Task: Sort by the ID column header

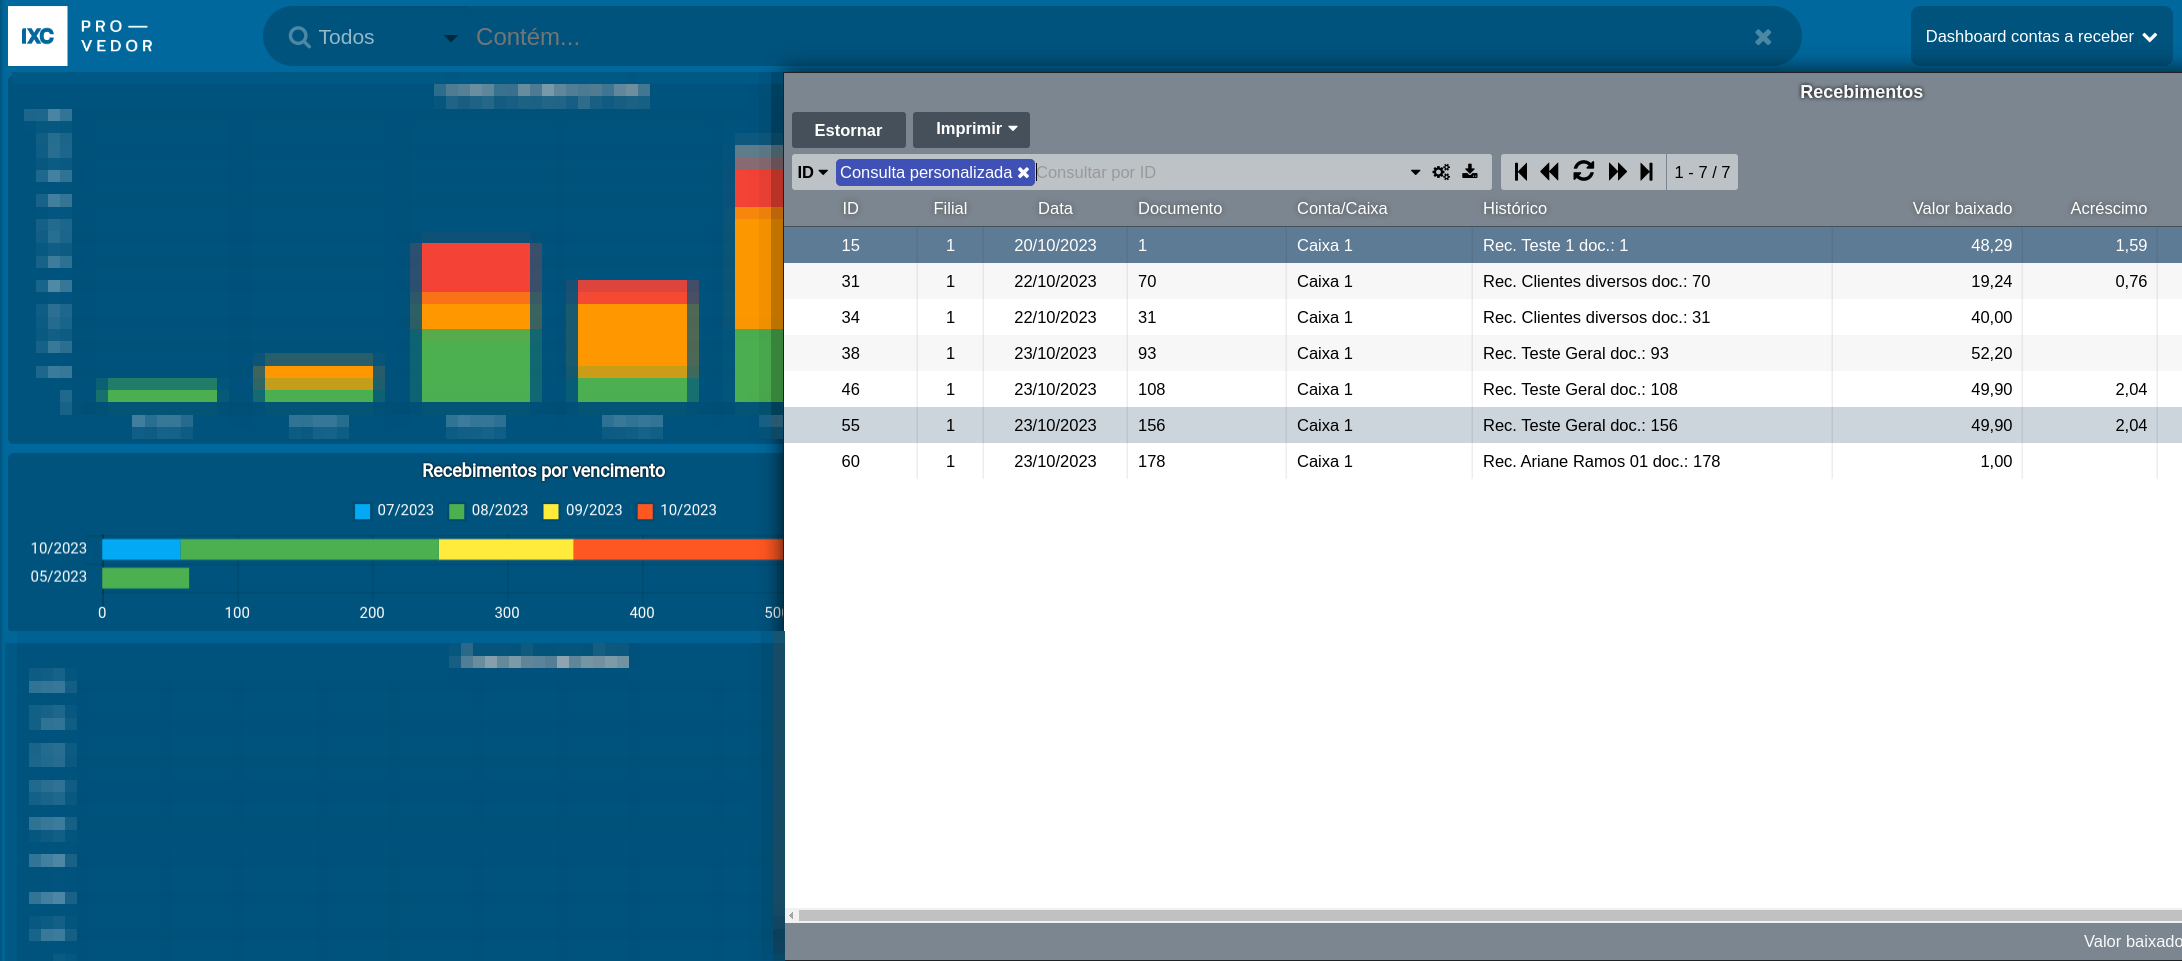Action: coord(850,208)
